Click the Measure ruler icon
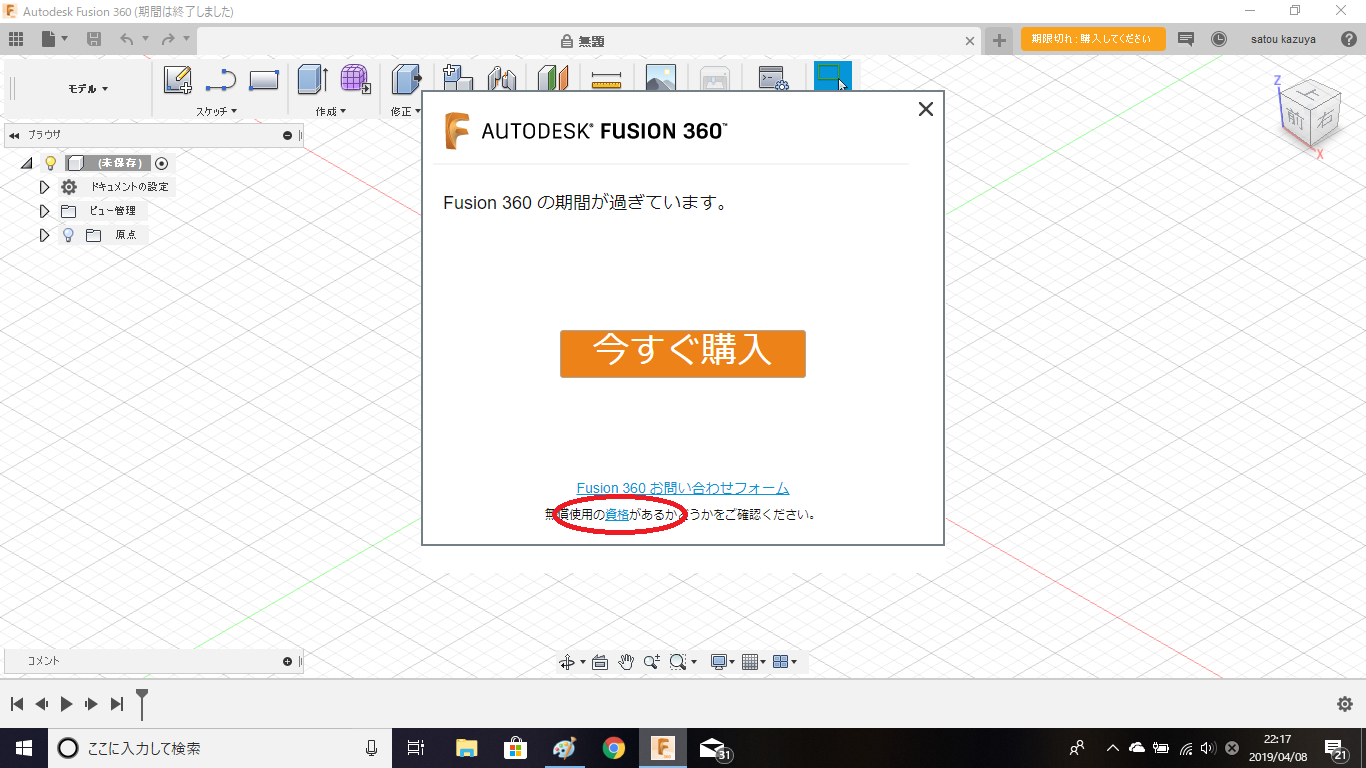Viewport: 1366px width, 768px height. 606,80
